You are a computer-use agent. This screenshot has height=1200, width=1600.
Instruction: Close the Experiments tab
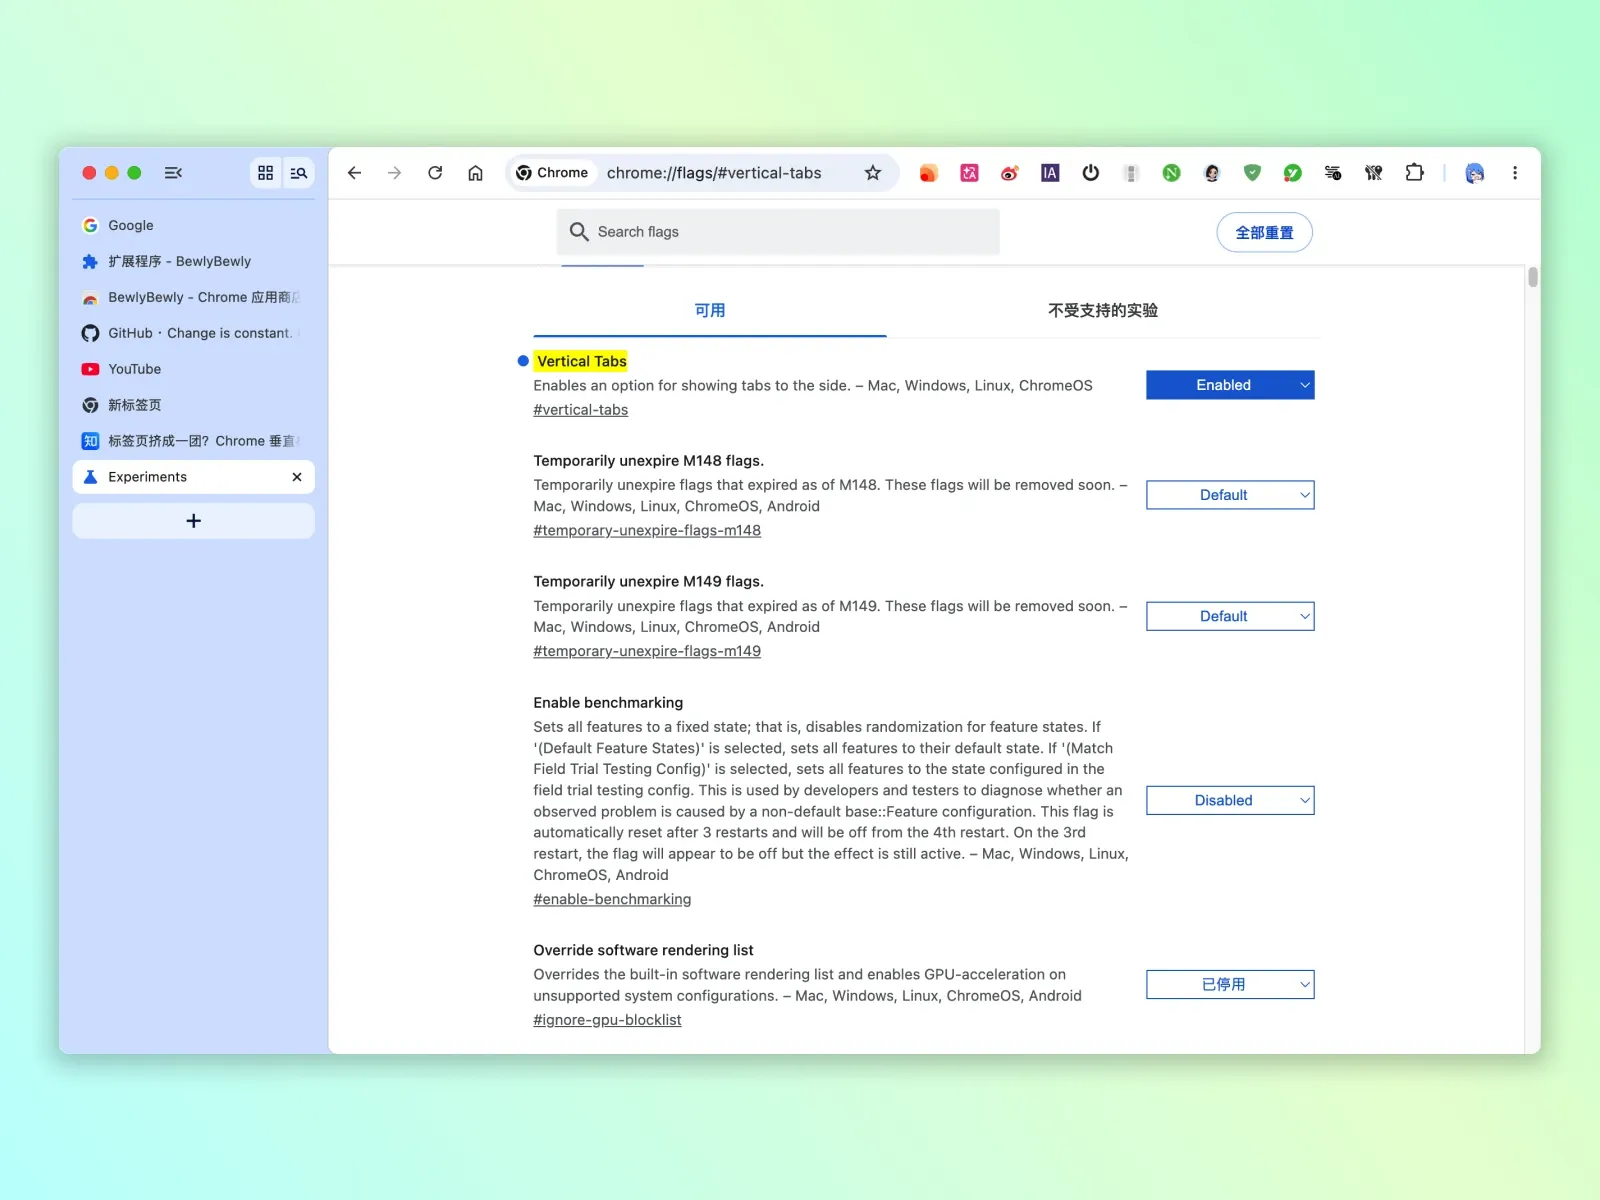point(297,477)
